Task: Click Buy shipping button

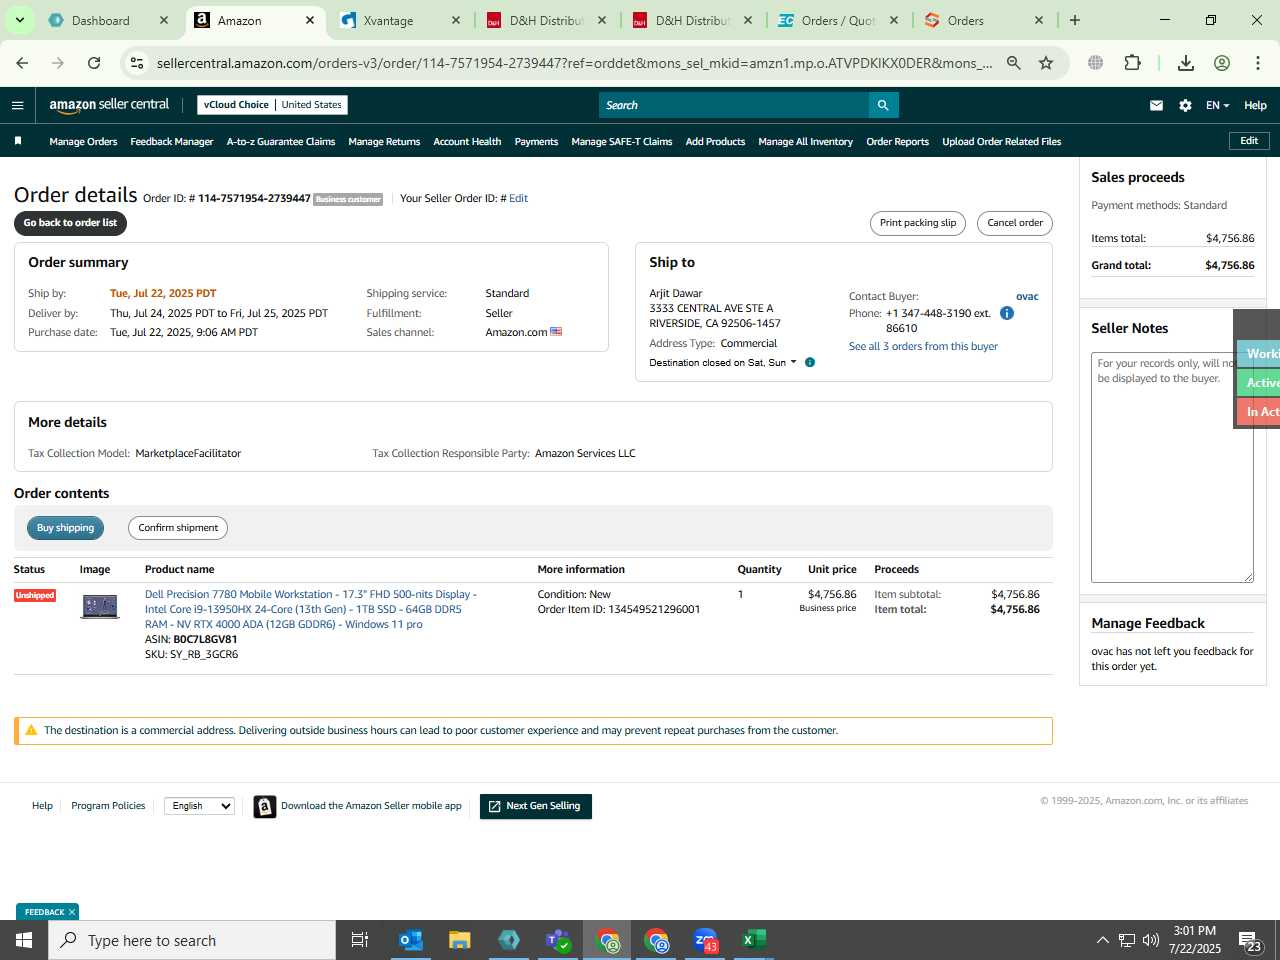Action: (65, 528)
